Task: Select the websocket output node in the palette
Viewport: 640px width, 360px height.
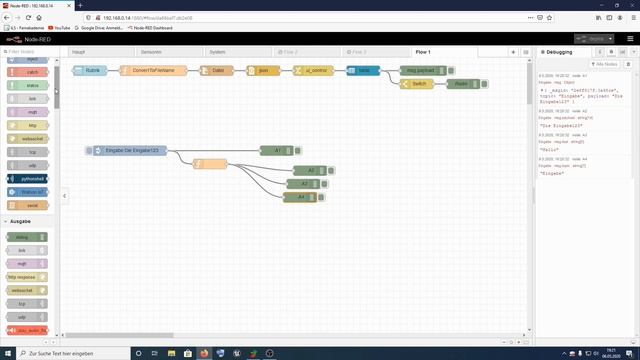Action: tap(27, 291)
